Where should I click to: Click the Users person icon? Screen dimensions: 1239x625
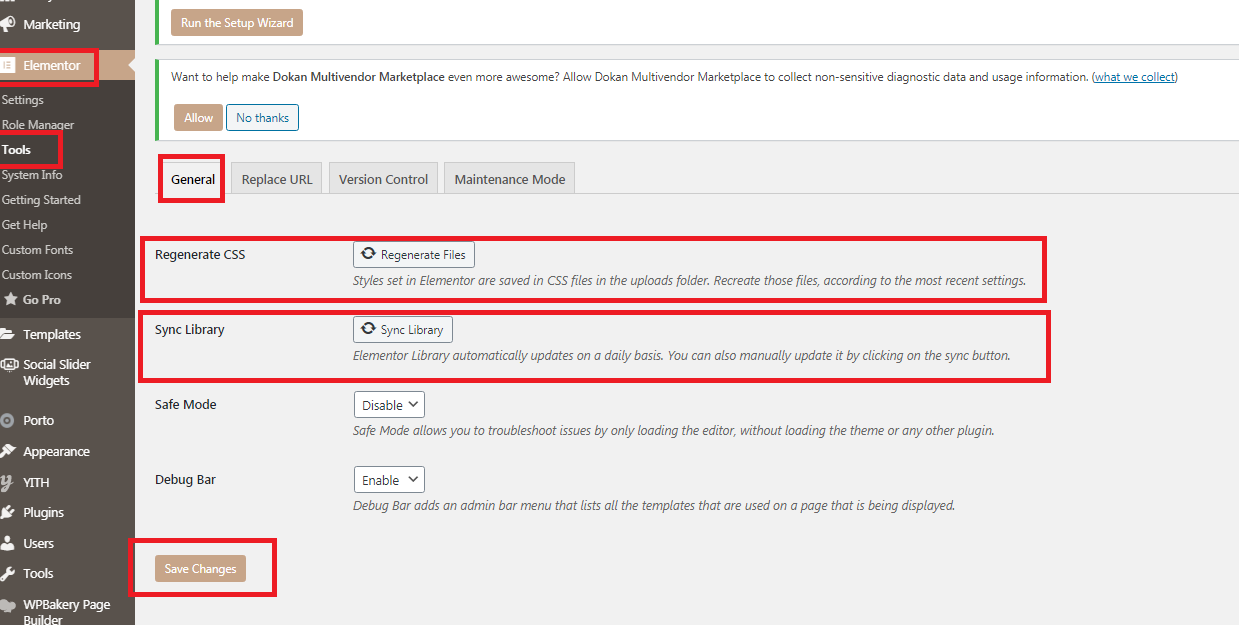click(7, 544)
